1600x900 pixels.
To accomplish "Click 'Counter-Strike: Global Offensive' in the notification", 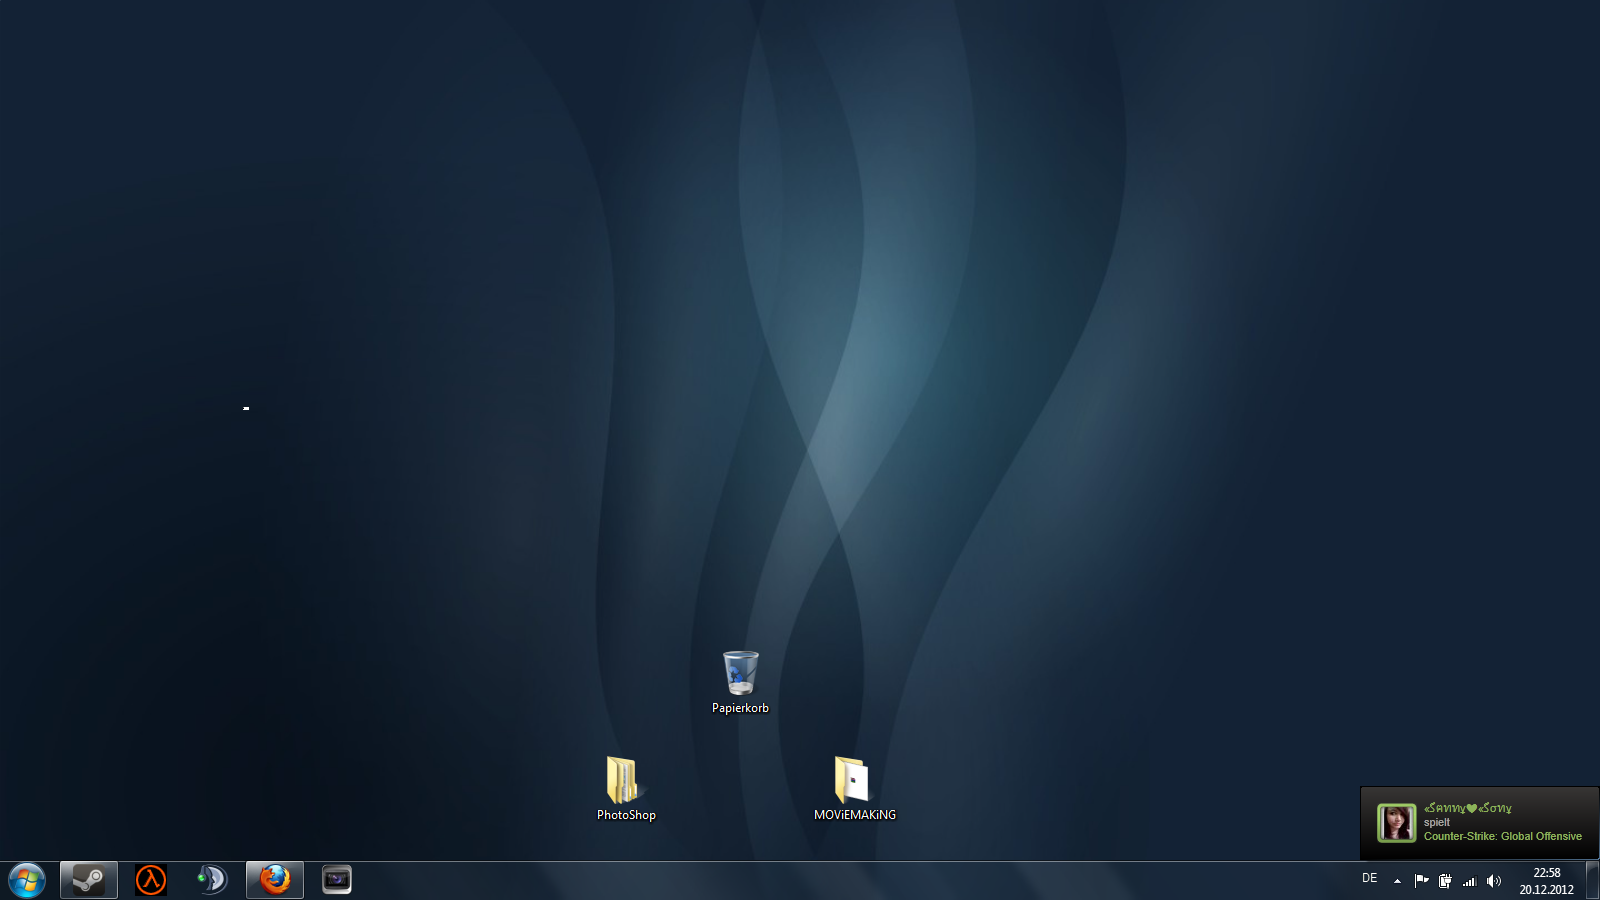I will pyautogui.click(x=1503, y=836).
